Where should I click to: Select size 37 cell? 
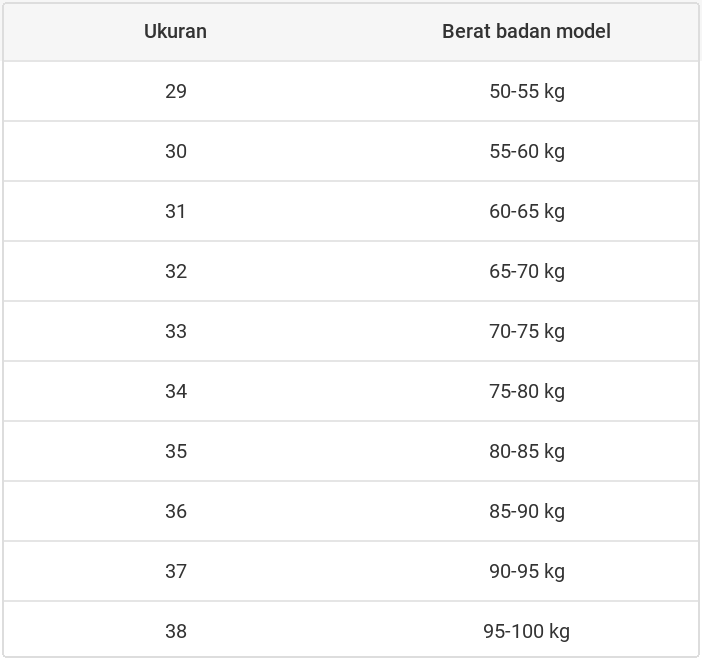(x=176, y=571)
